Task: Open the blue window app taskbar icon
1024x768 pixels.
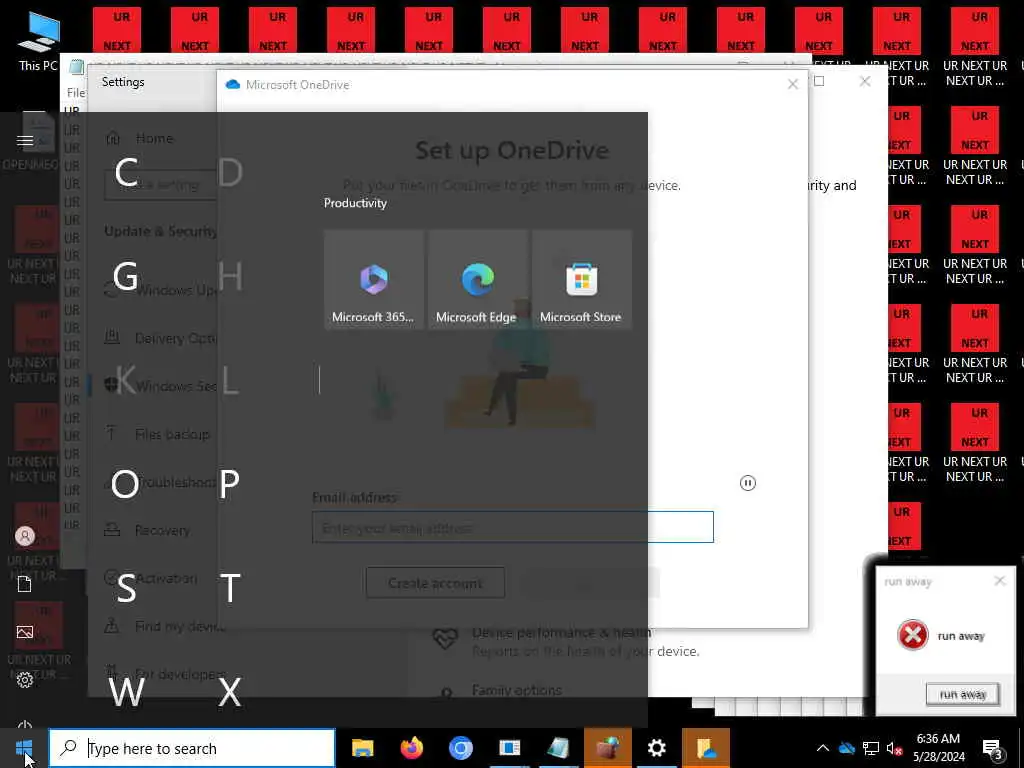Action: pyautogui.click(x=509, y=748)
